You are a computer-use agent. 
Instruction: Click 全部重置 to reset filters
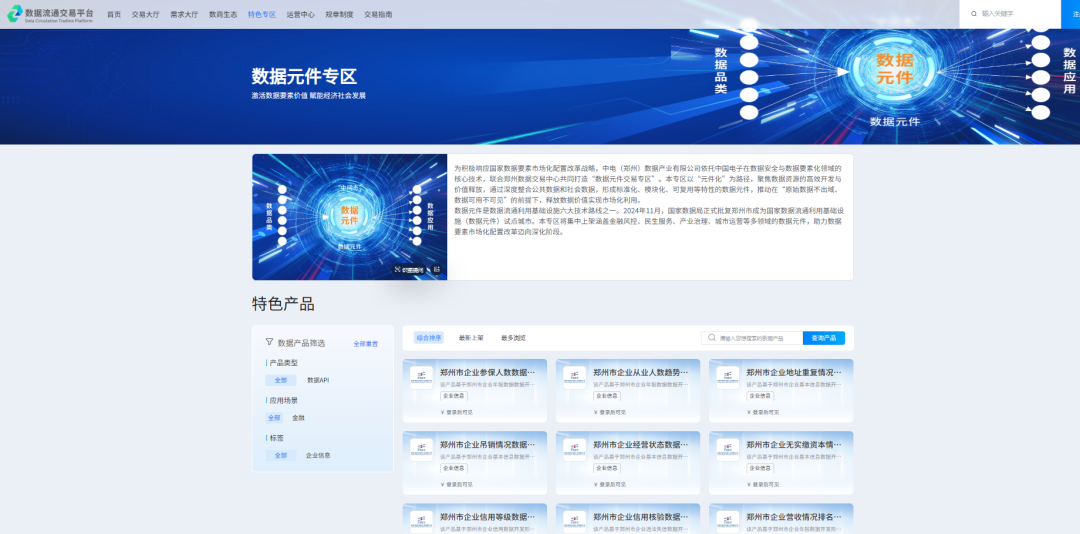[365, 343]
